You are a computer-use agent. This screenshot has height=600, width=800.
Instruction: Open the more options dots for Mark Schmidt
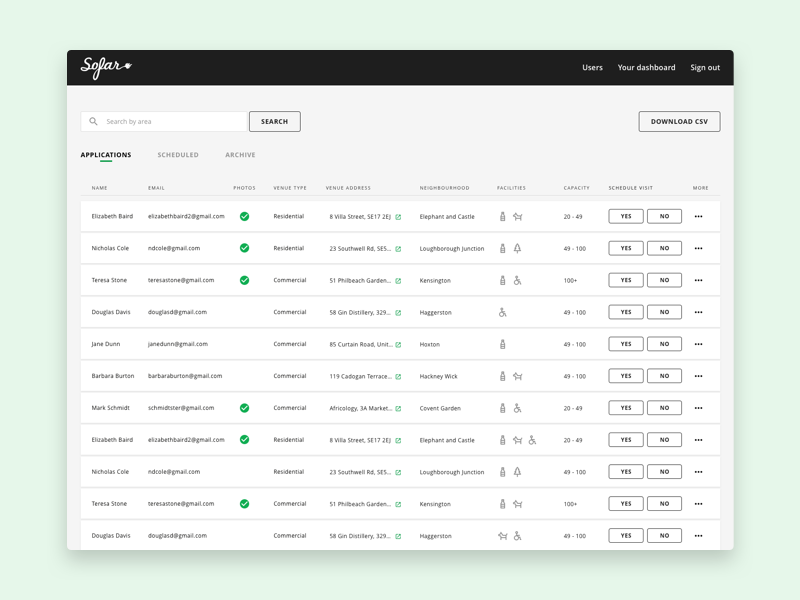698,408
